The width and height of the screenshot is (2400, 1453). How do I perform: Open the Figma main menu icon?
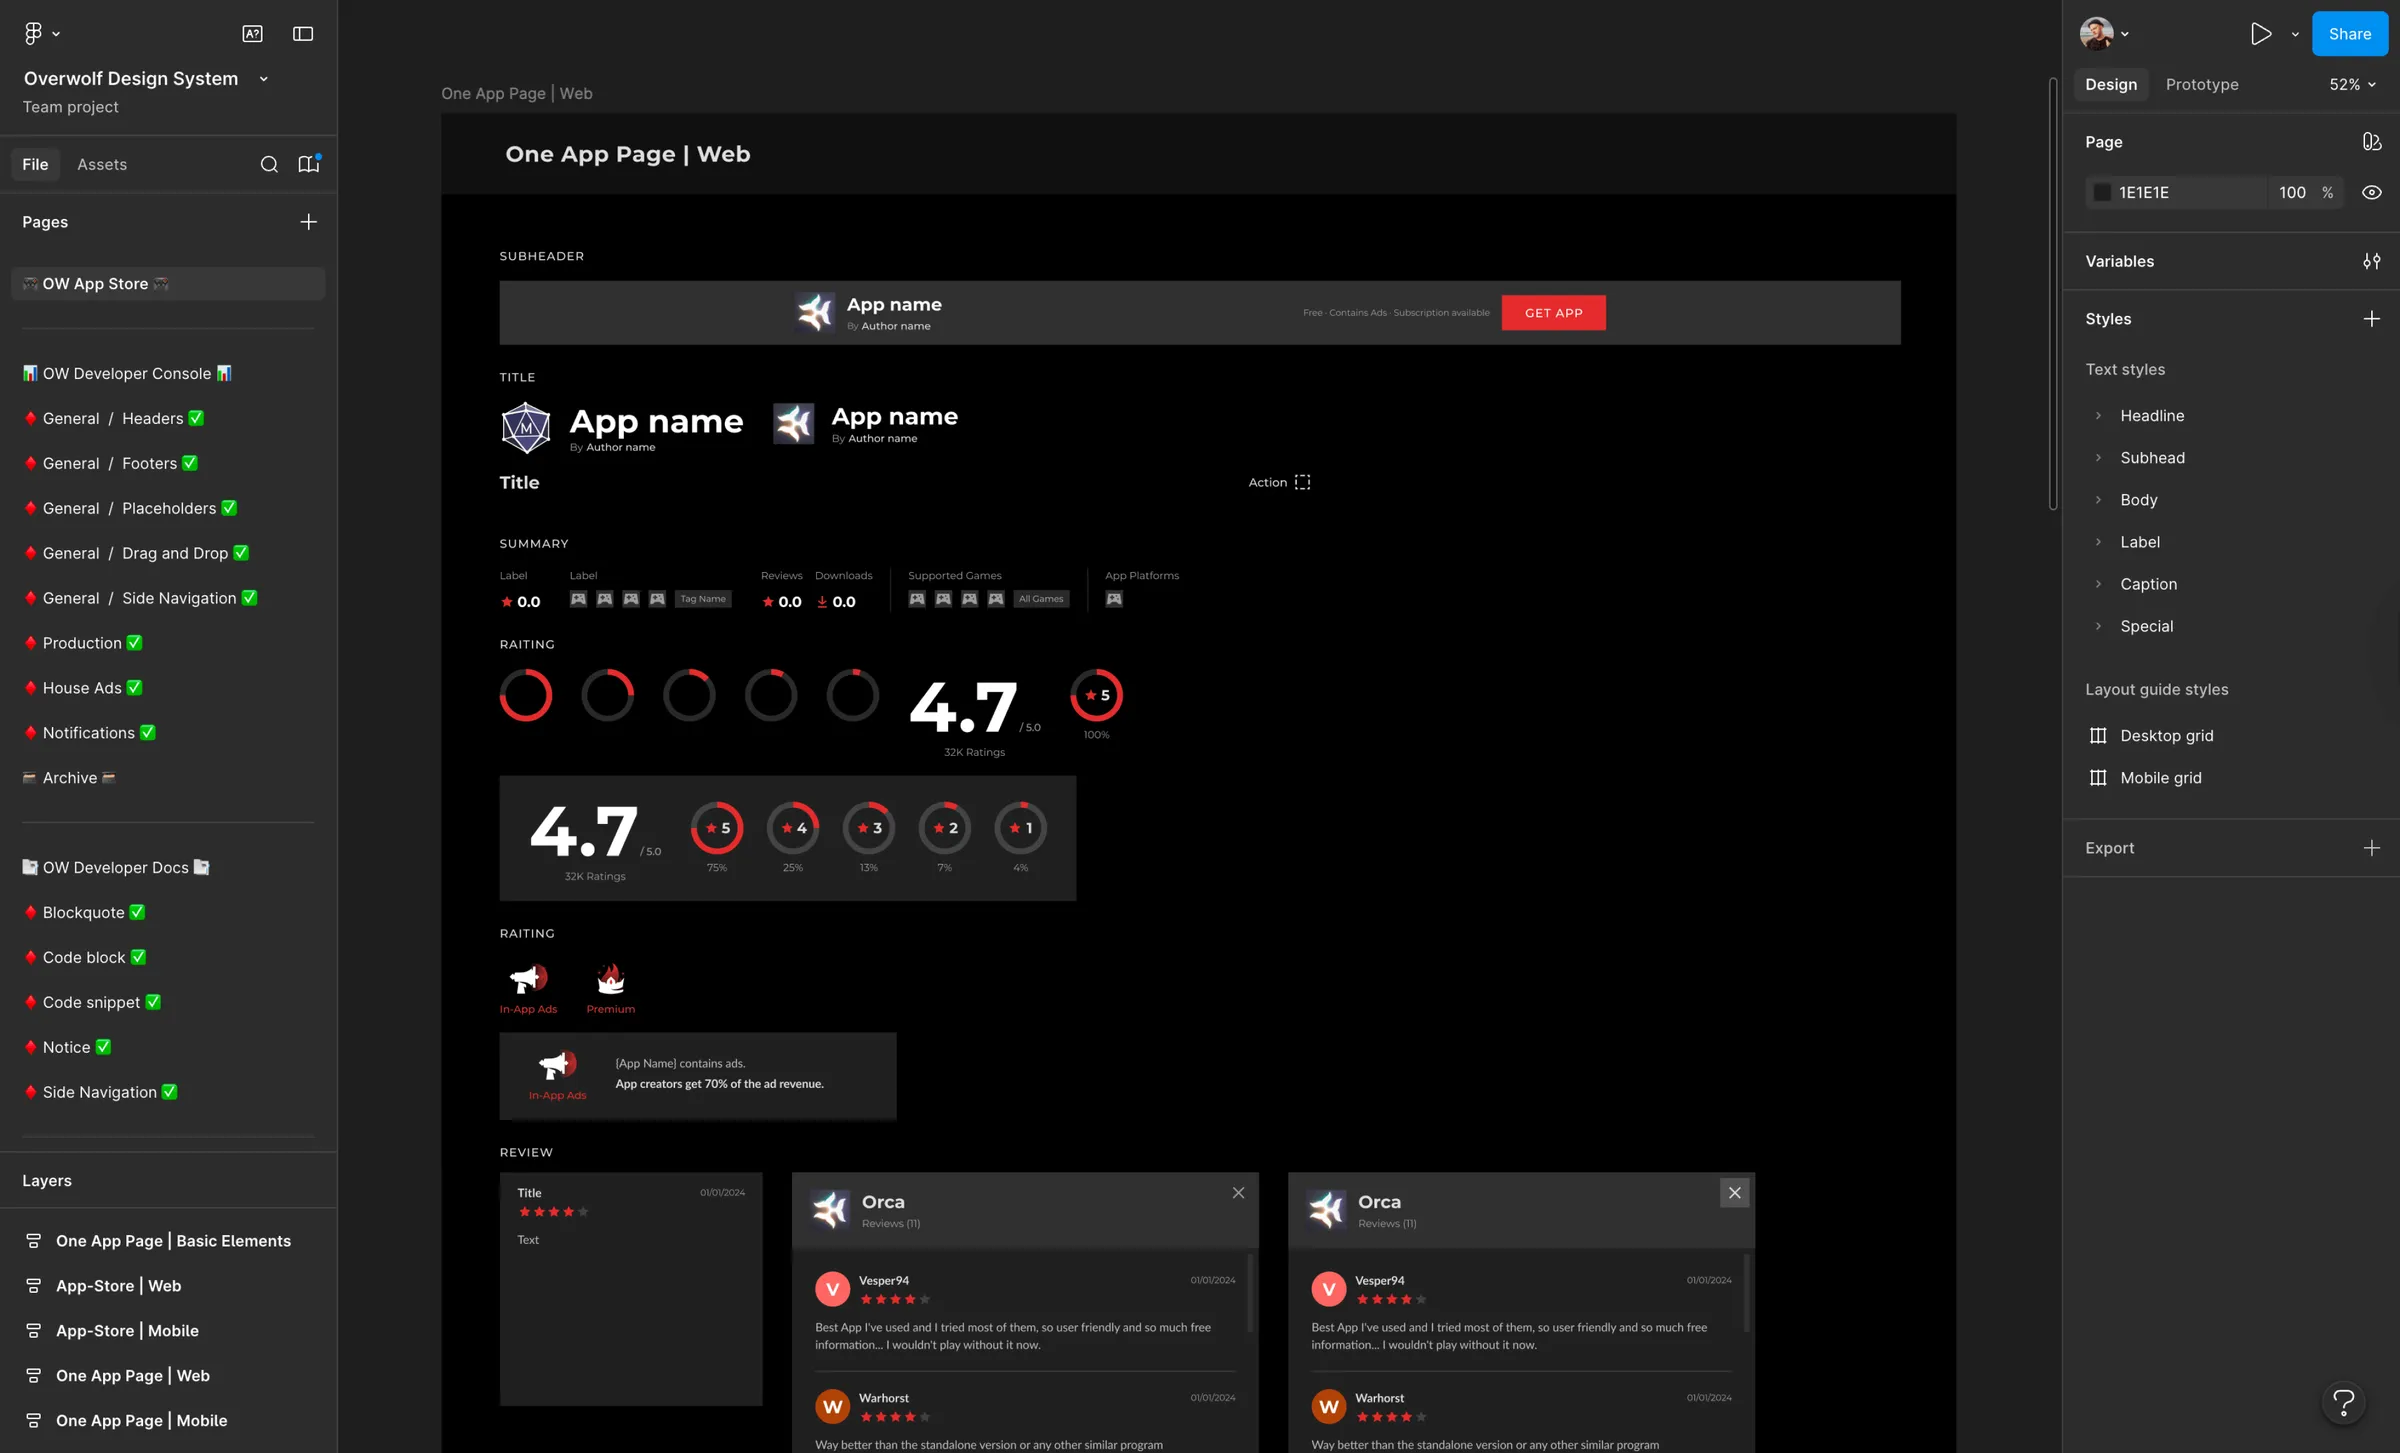pyautogui.click(x=34, y=34)
